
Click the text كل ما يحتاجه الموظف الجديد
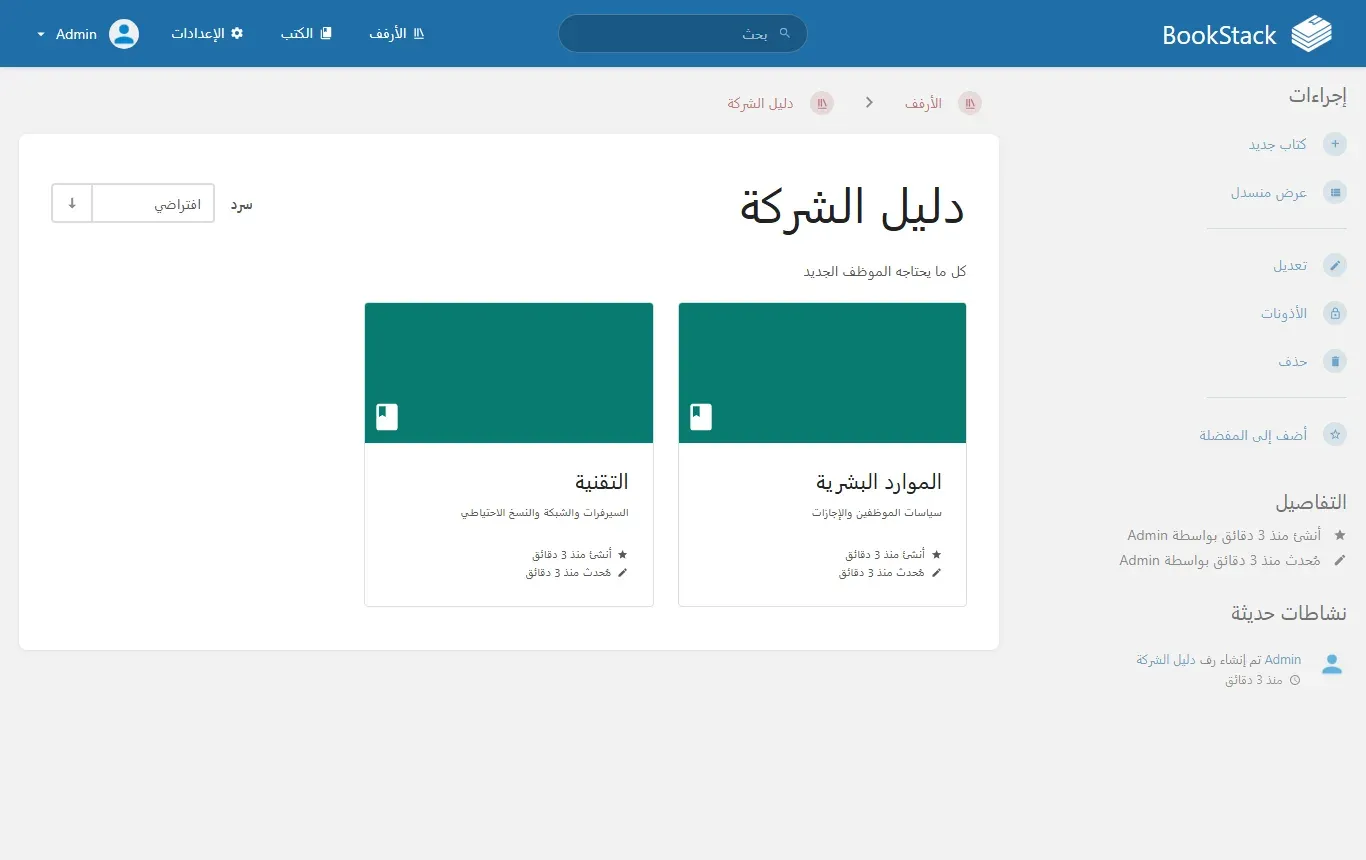pos(885,272)
